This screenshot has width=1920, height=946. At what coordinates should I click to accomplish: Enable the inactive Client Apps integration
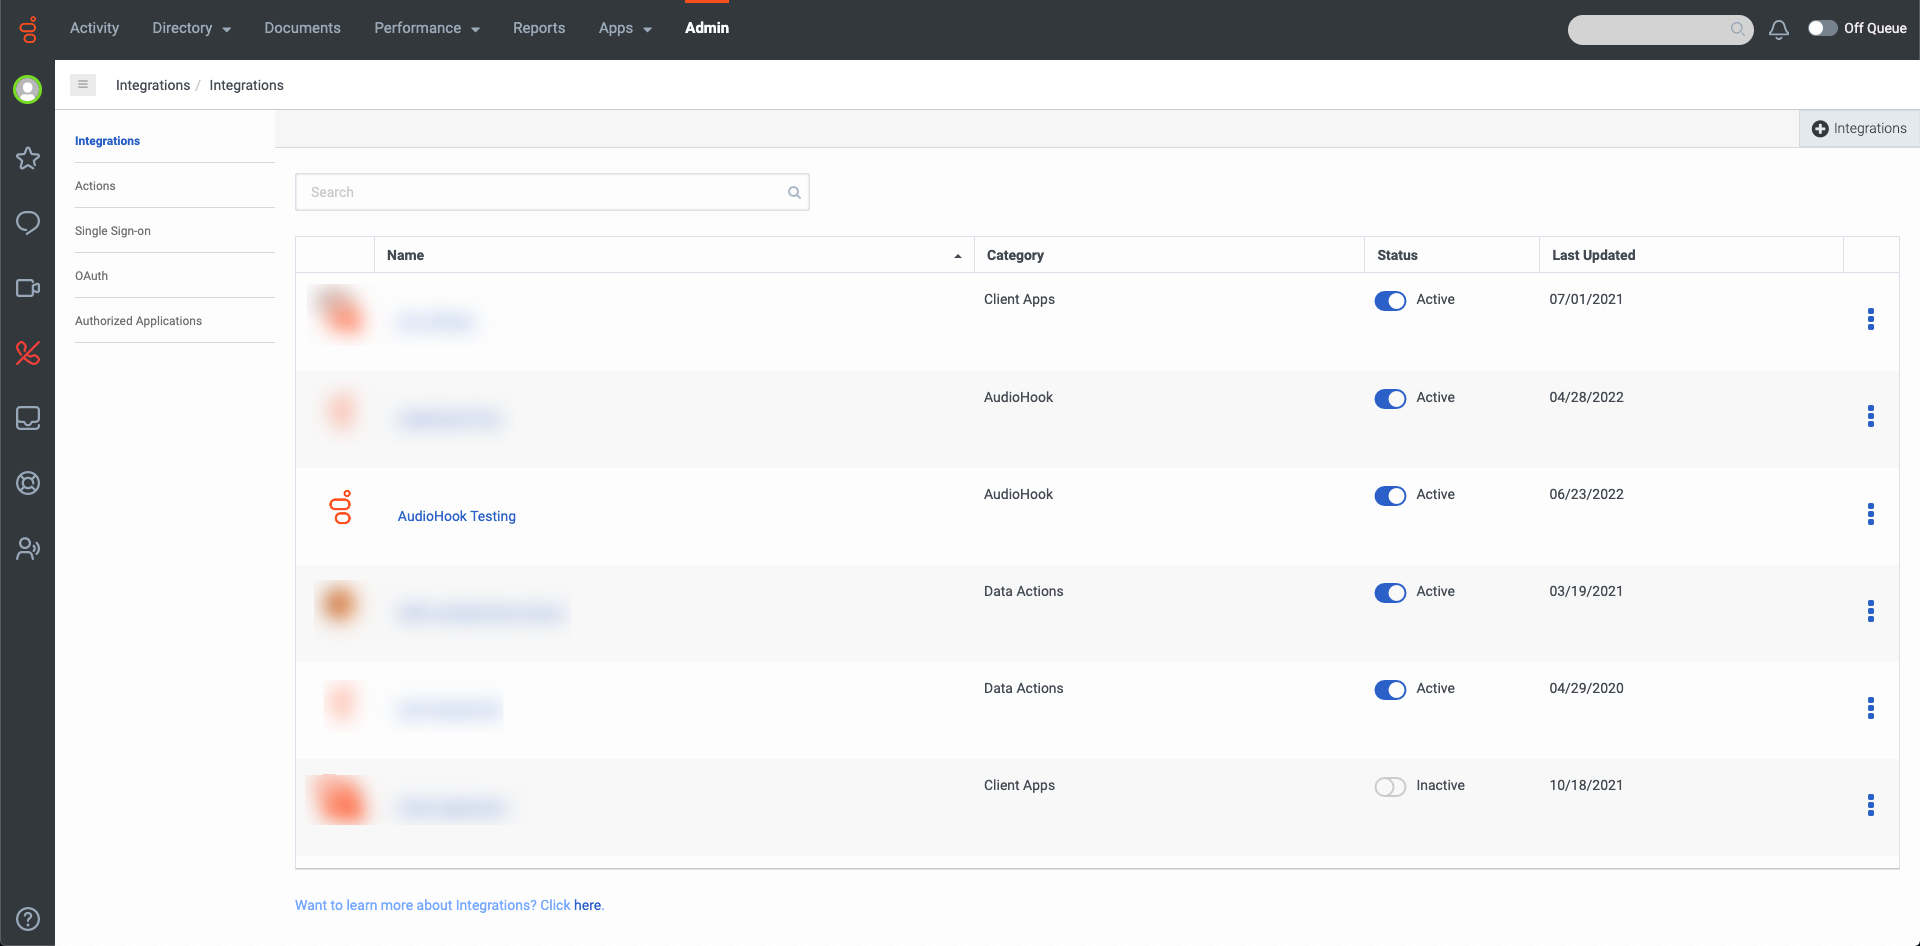tap(1389, 787)
